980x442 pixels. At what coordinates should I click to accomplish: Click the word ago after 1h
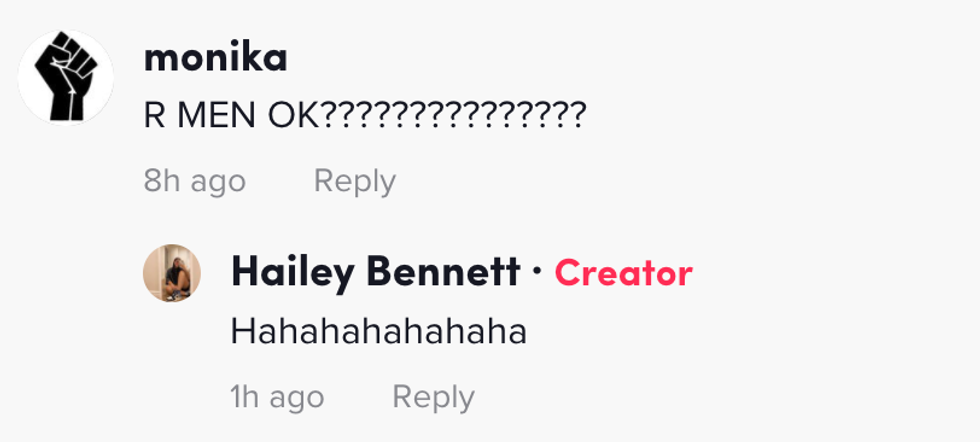coord(297,398)
